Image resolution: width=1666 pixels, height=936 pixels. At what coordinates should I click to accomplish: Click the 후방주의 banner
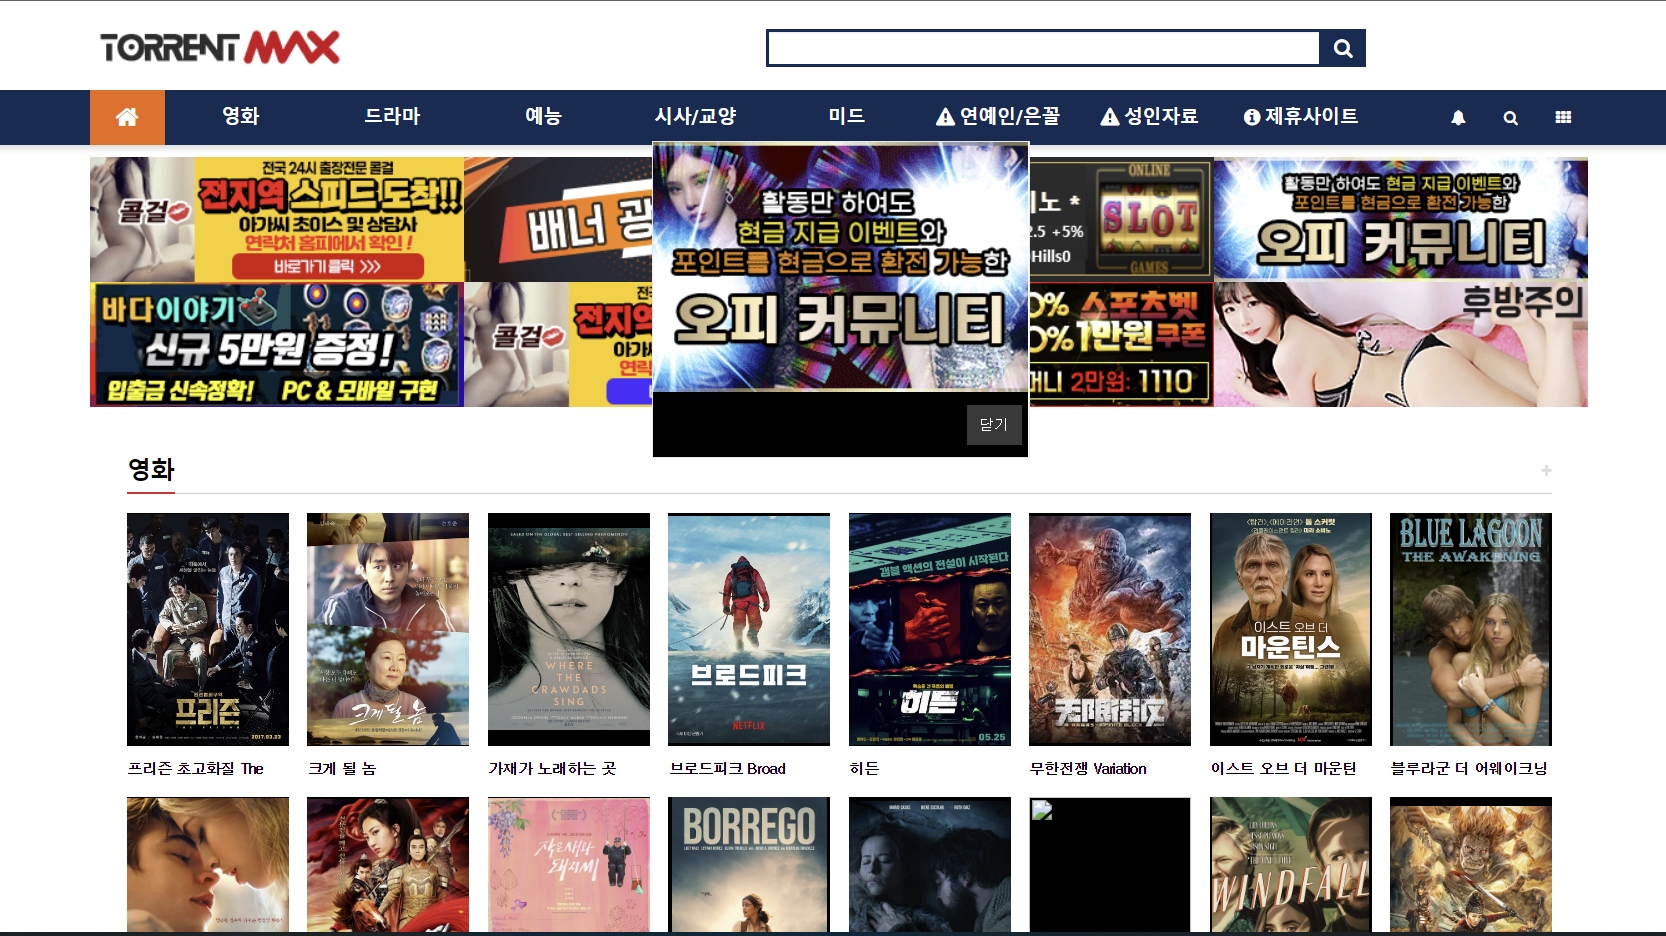1401,344
